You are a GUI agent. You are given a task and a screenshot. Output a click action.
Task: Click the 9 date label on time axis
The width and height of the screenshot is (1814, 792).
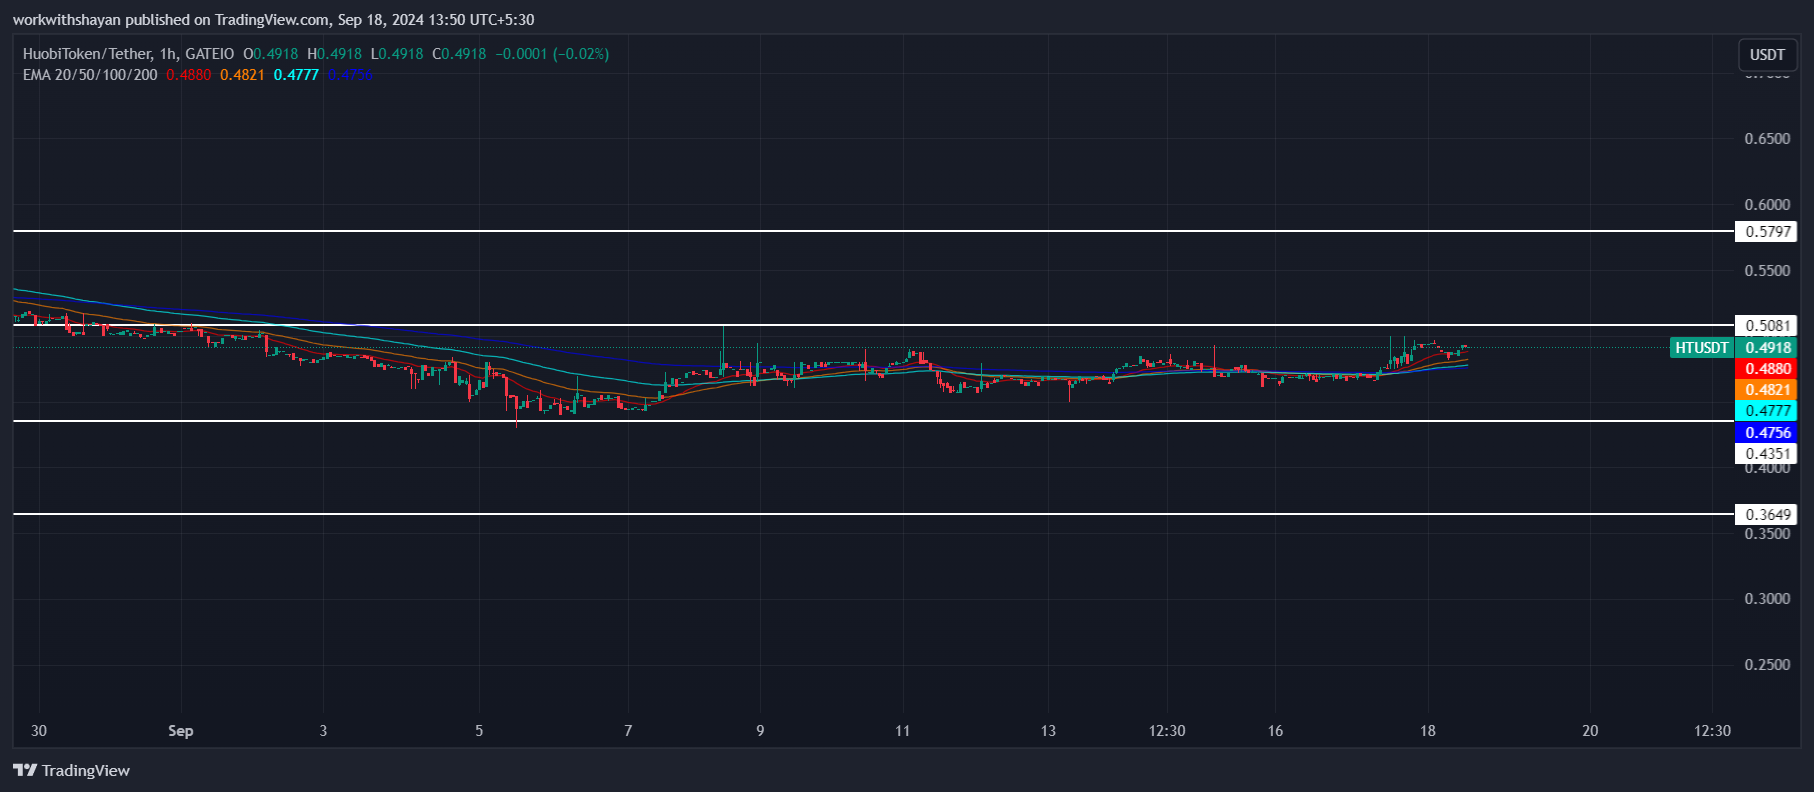coord(760,731)
